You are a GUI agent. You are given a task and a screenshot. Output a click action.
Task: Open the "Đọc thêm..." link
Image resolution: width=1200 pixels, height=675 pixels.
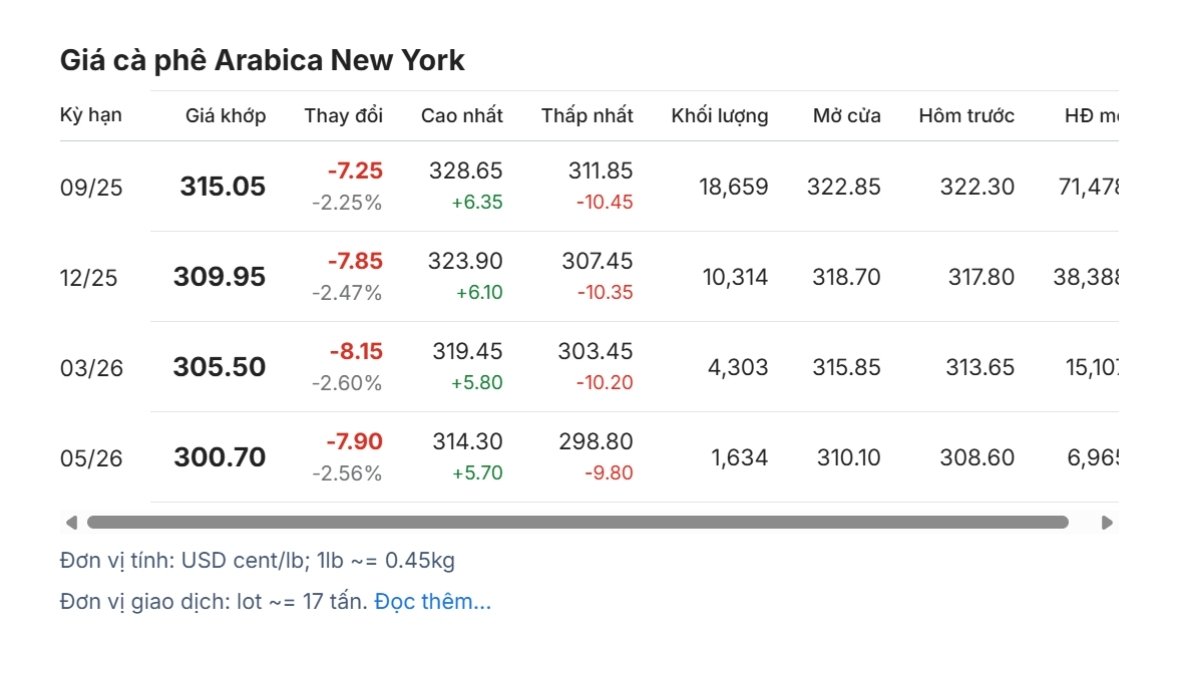pyautogui.click(x=433, y=602)
